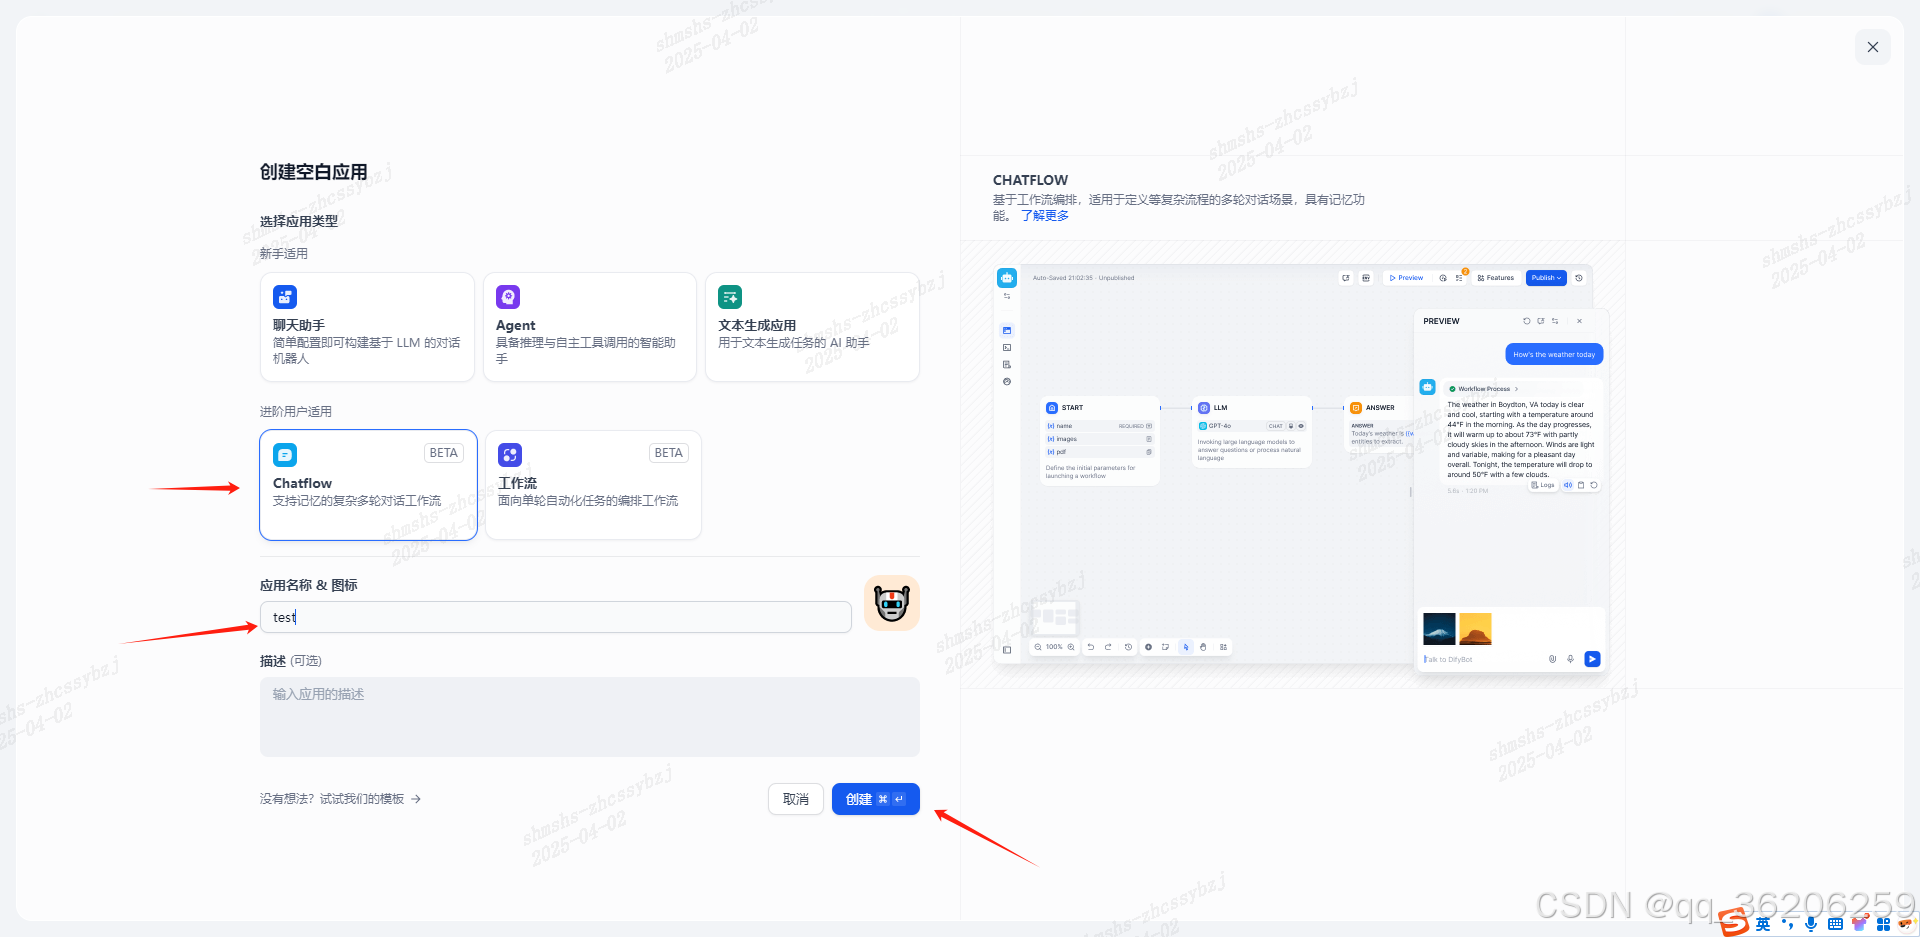Open the 没有想法？试试我们的模板 templates link

point(340,799)
